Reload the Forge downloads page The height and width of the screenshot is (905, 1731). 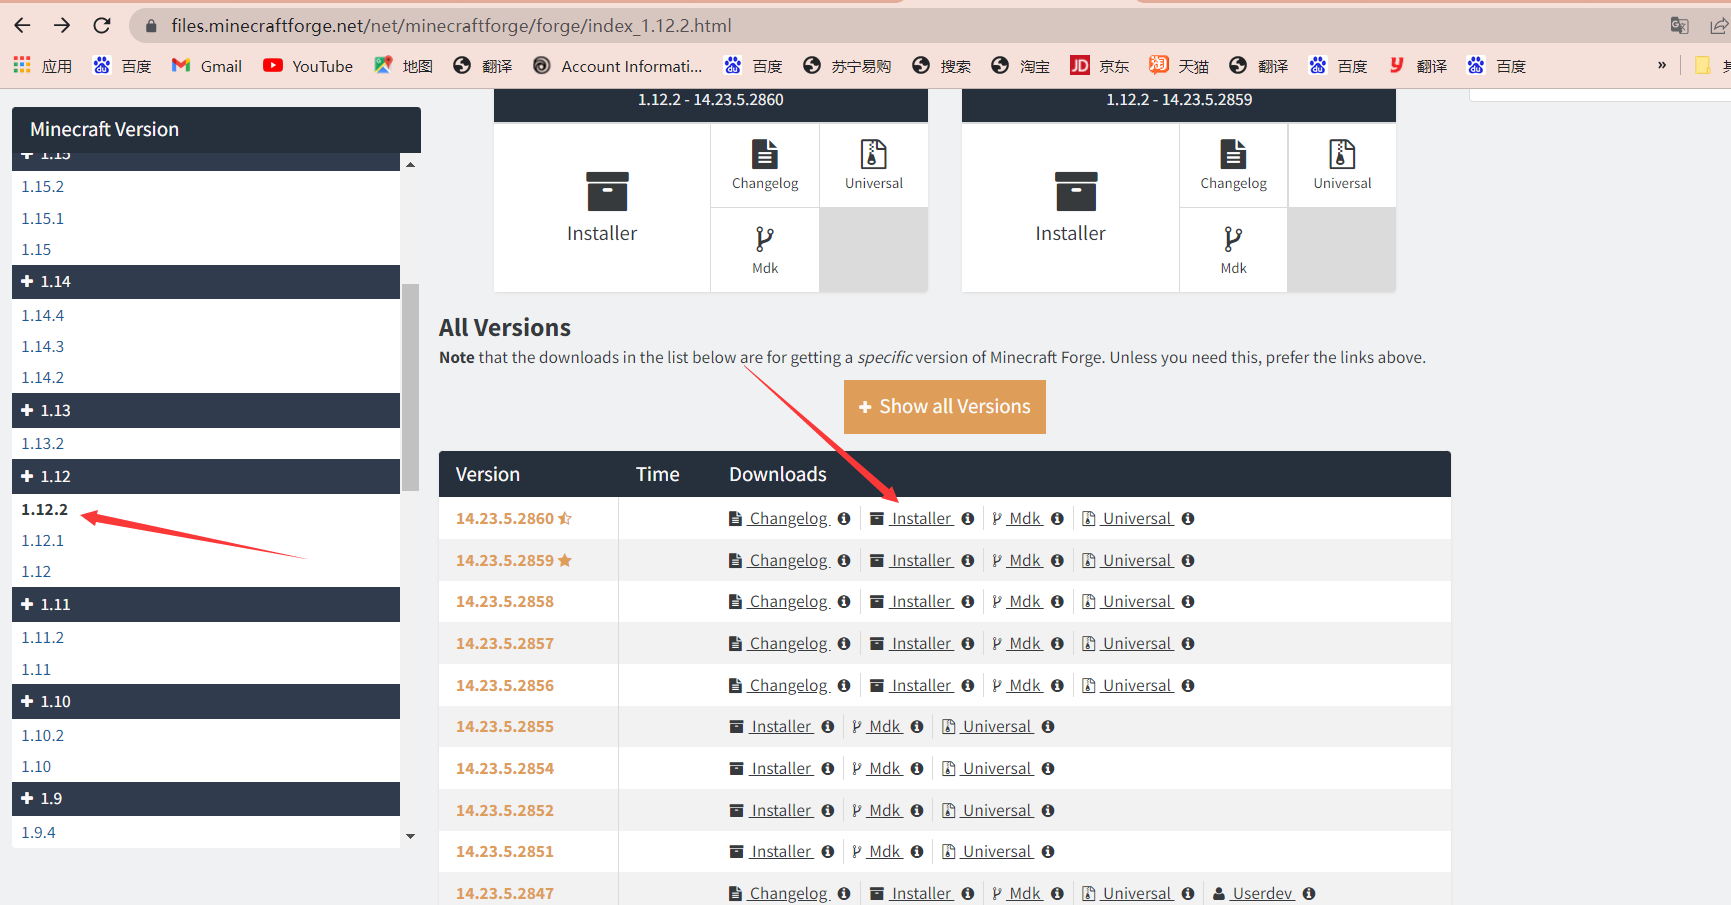pyautogui.click(x=102, y=25)
